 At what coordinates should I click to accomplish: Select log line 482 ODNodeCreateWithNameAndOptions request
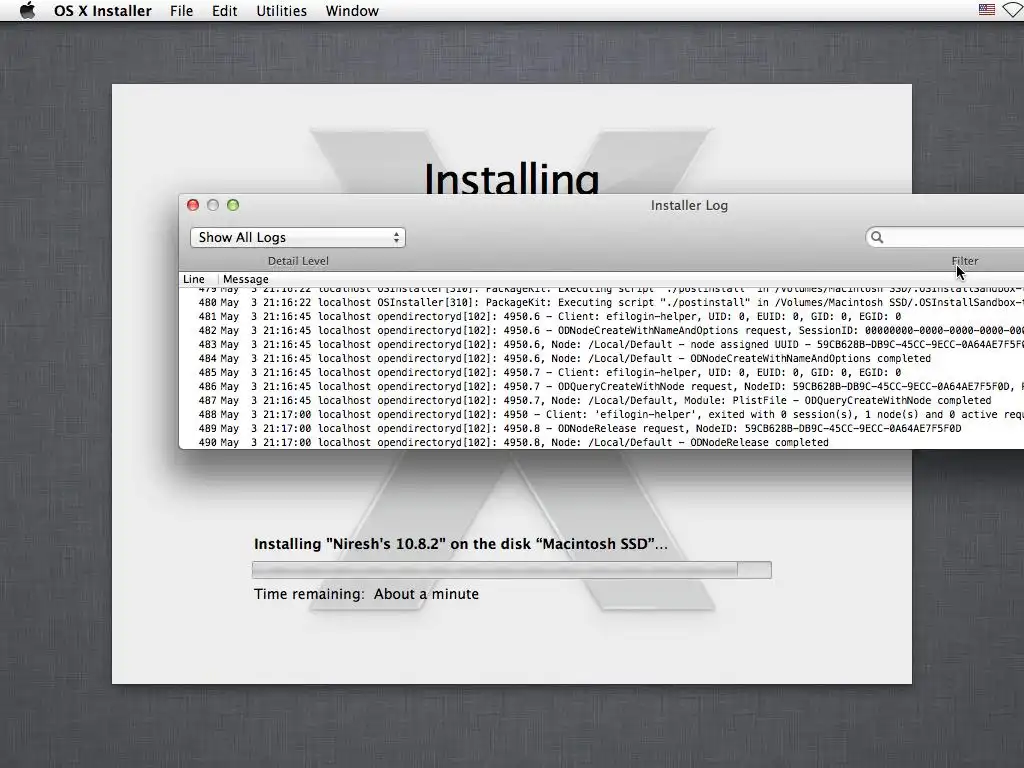pyautogui.click(x=601, y=330)
